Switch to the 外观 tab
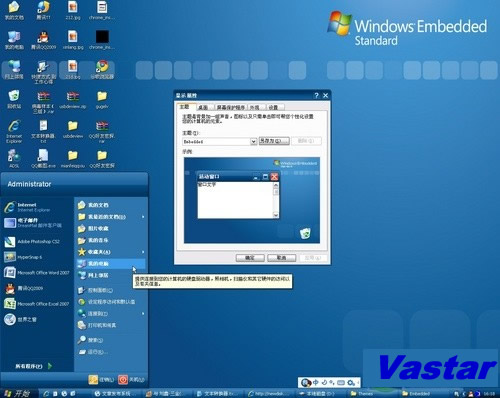 (x=255, y=107)
